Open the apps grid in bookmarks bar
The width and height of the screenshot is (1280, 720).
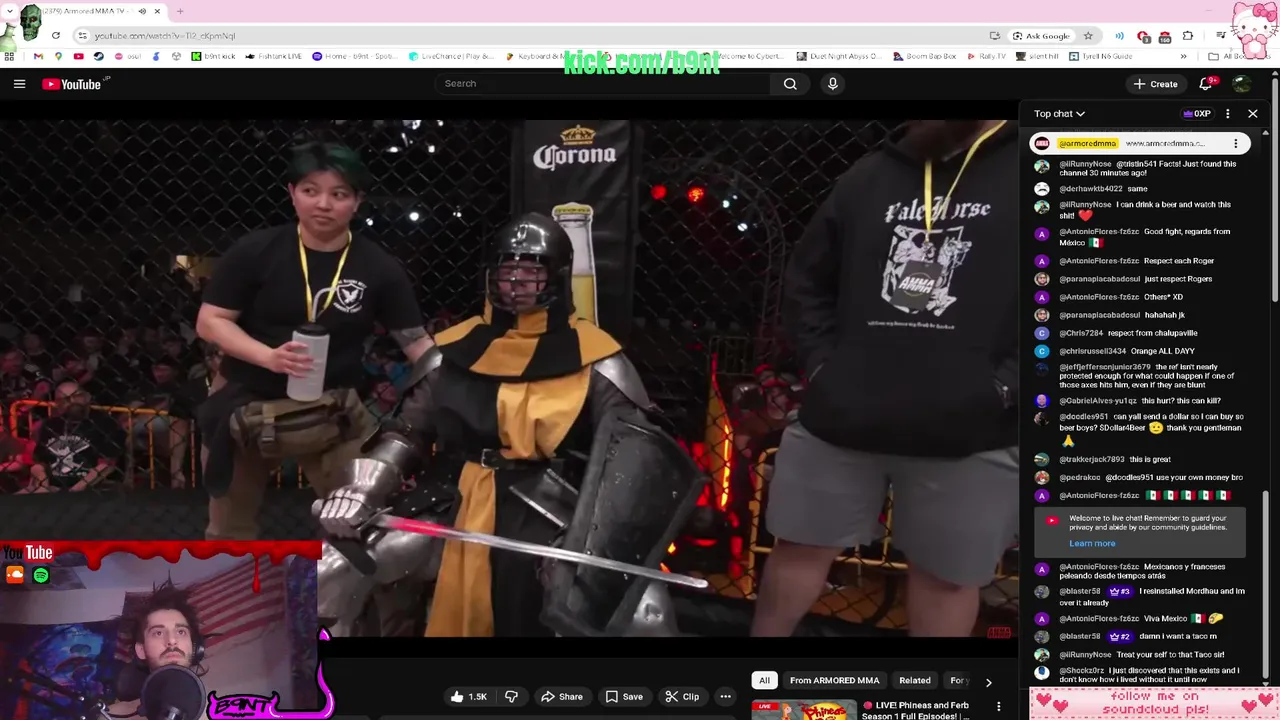(9, 56)
